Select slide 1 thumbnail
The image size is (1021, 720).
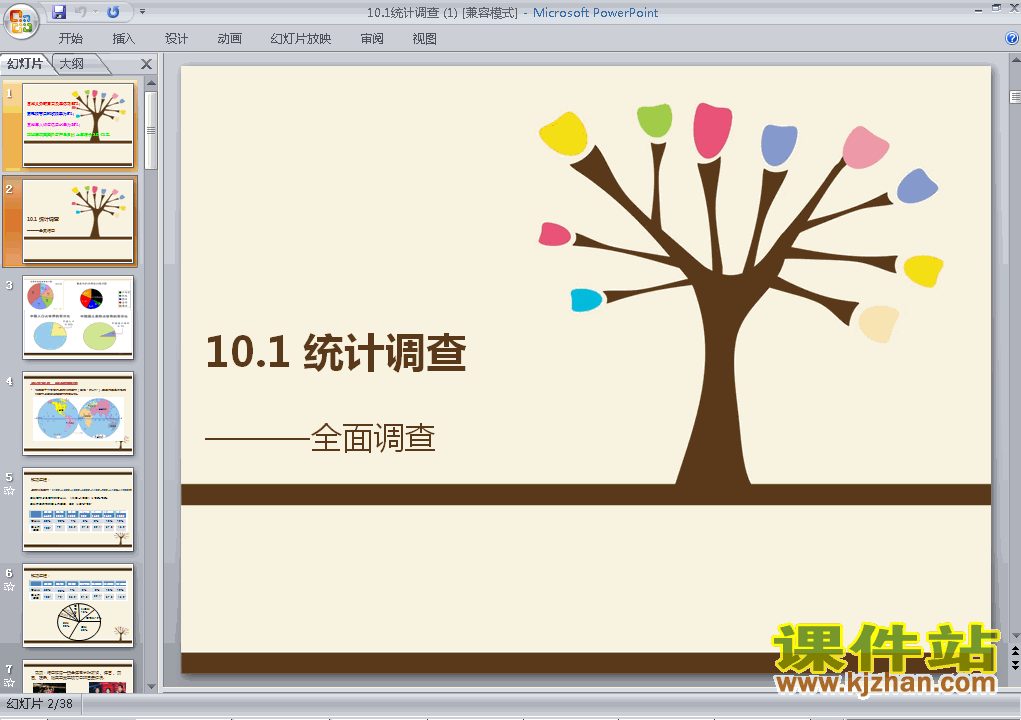pos(78,125)
